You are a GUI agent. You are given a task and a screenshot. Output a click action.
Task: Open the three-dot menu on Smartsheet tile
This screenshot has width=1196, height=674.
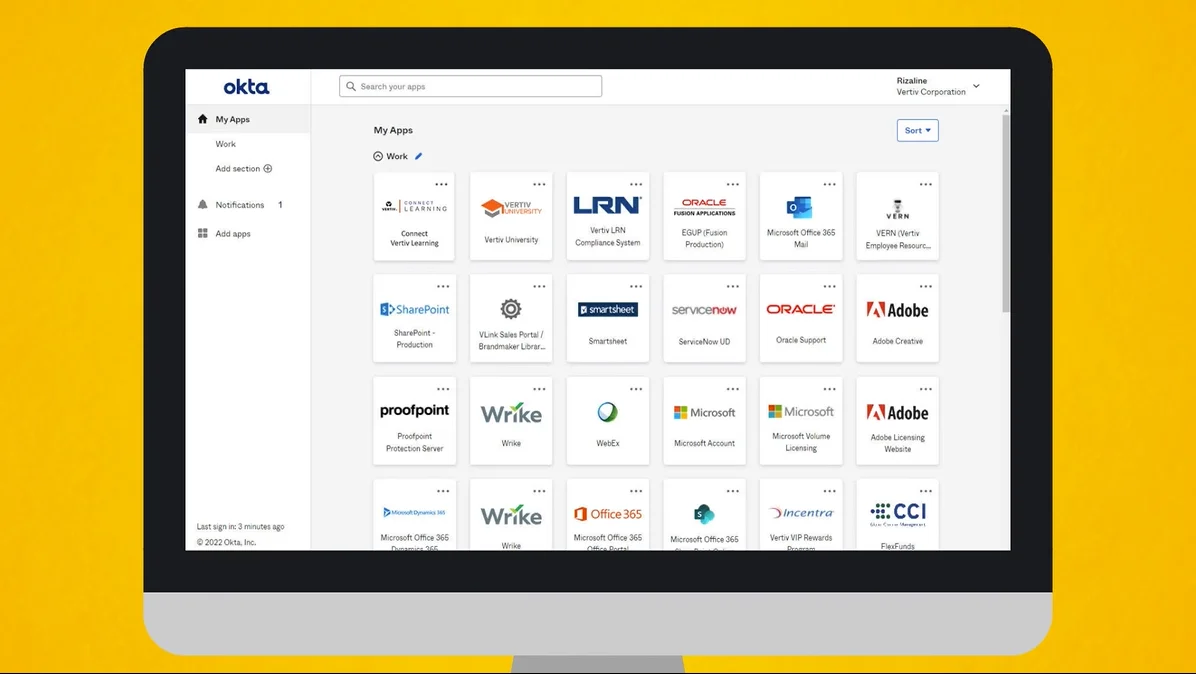(636, 287)
